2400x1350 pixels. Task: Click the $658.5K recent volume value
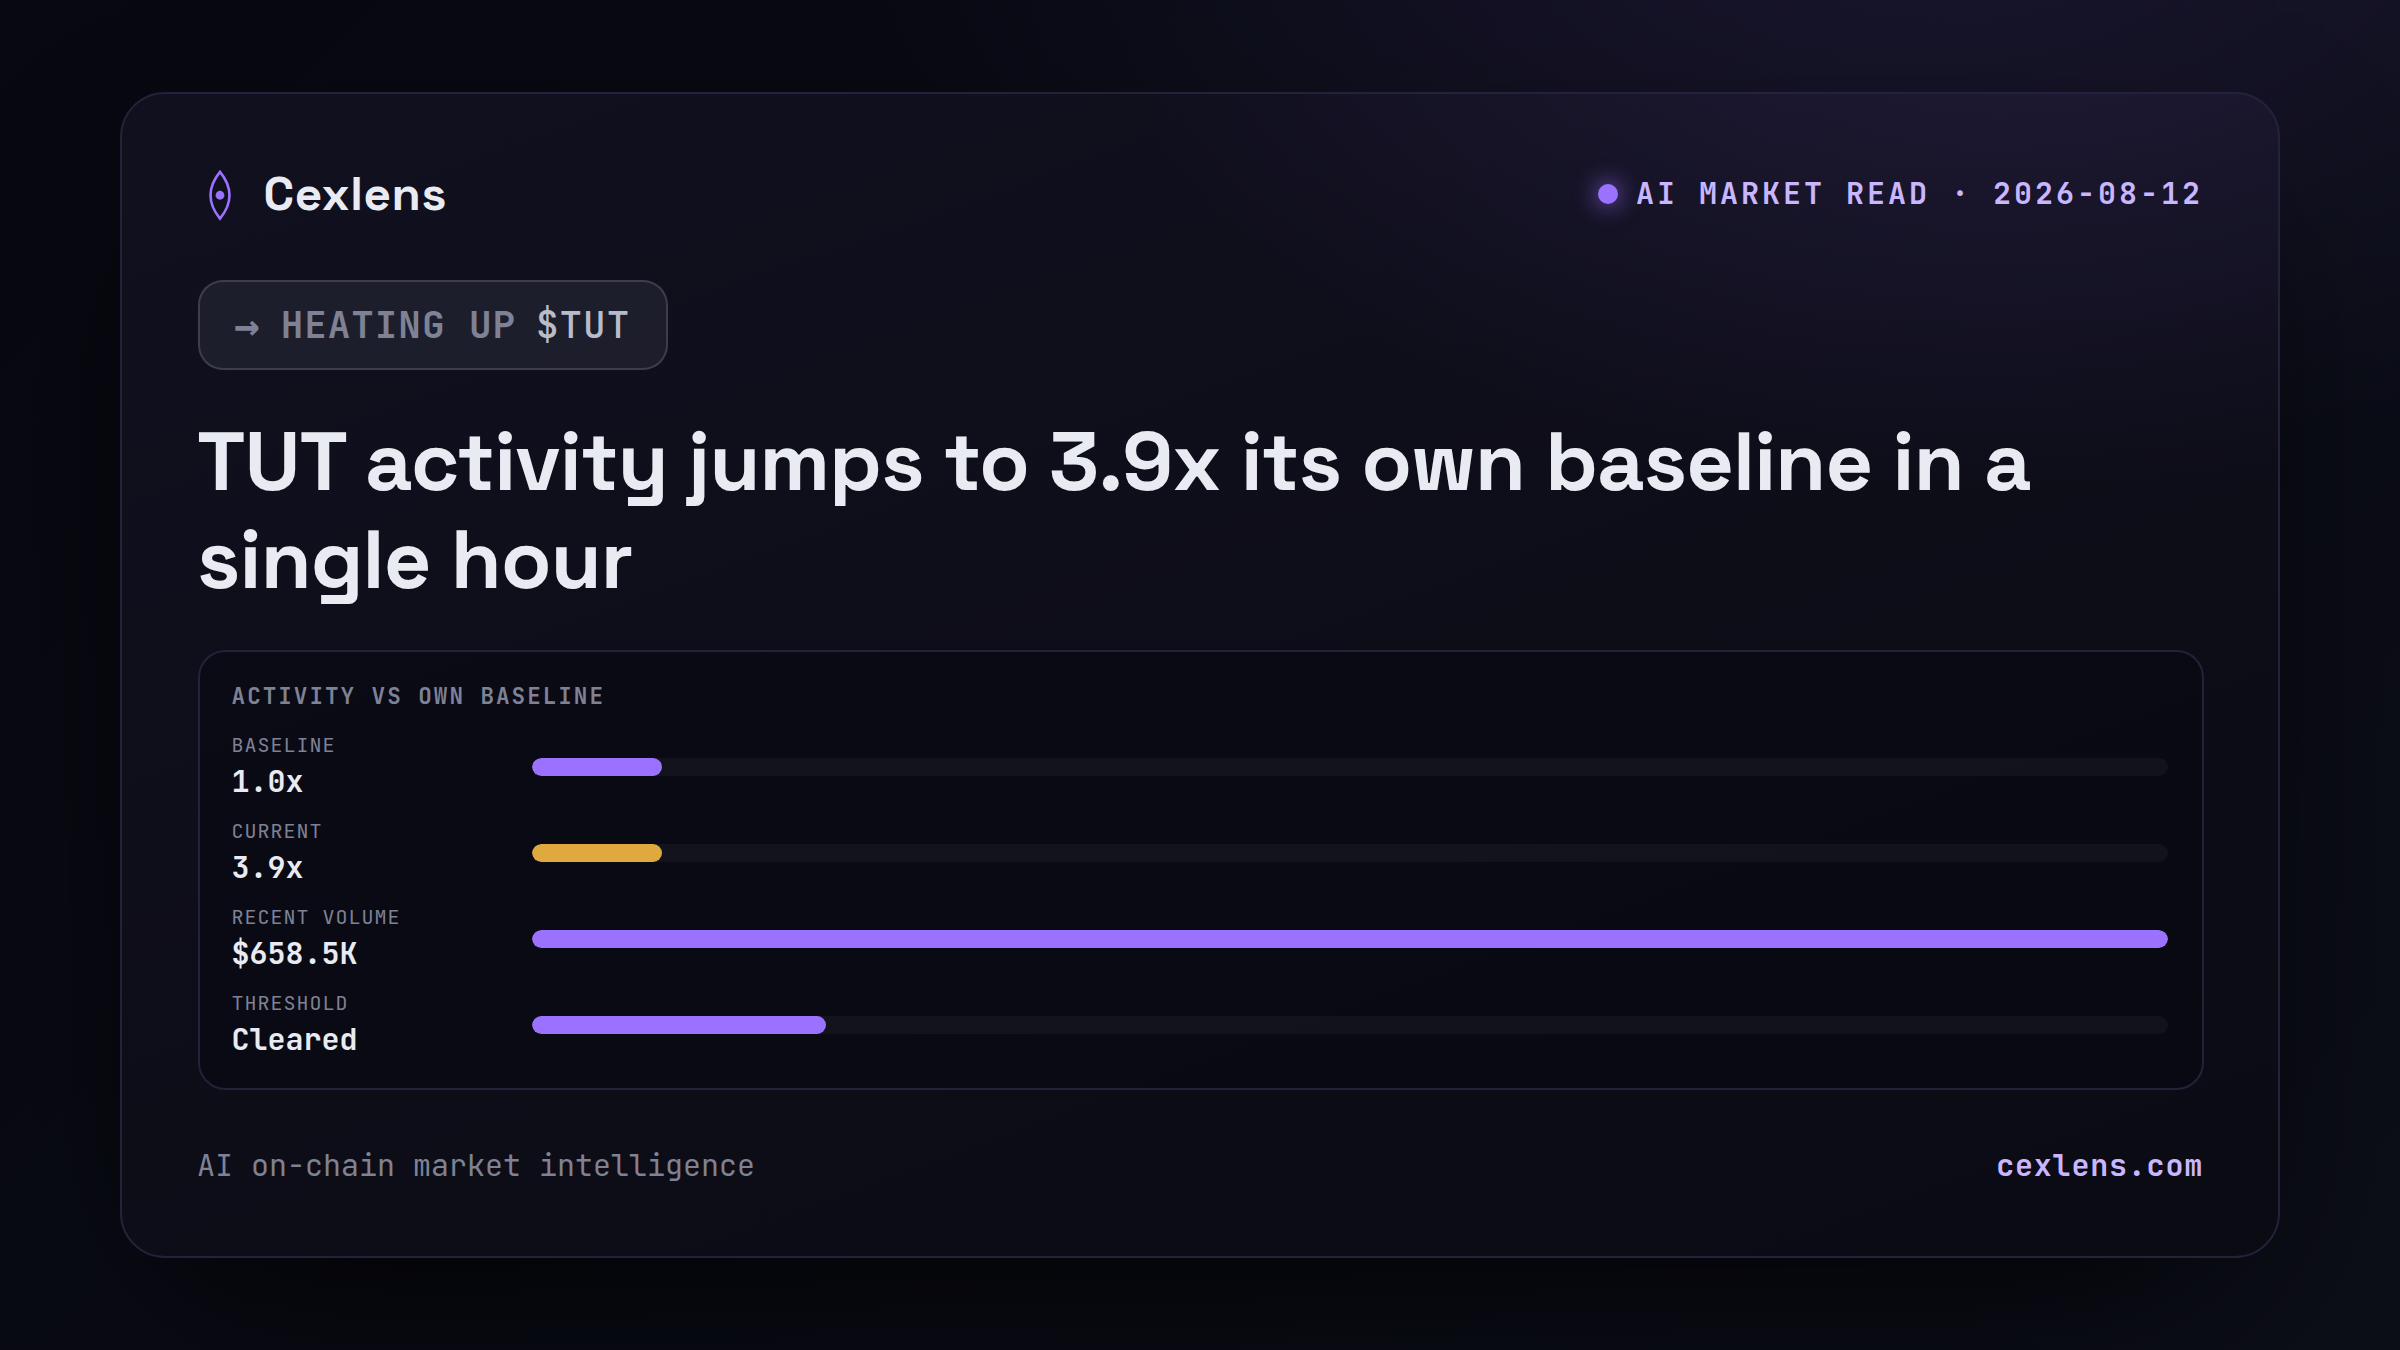(x=294, y=954)
